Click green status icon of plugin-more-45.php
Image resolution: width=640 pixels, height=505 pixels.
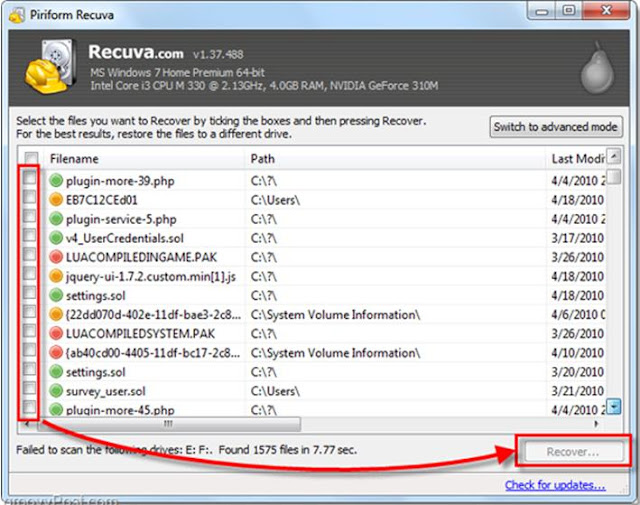point(56,409)
